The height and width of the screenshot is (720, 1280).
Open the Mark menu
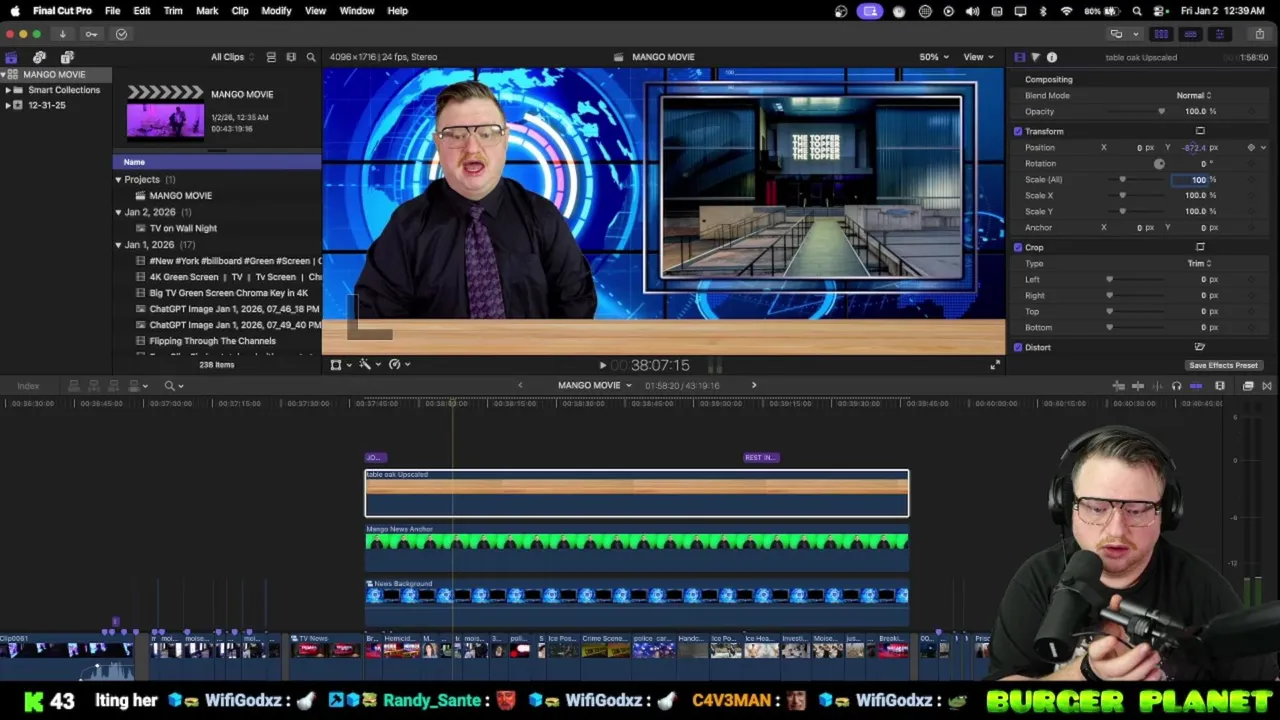pos(207,11)
